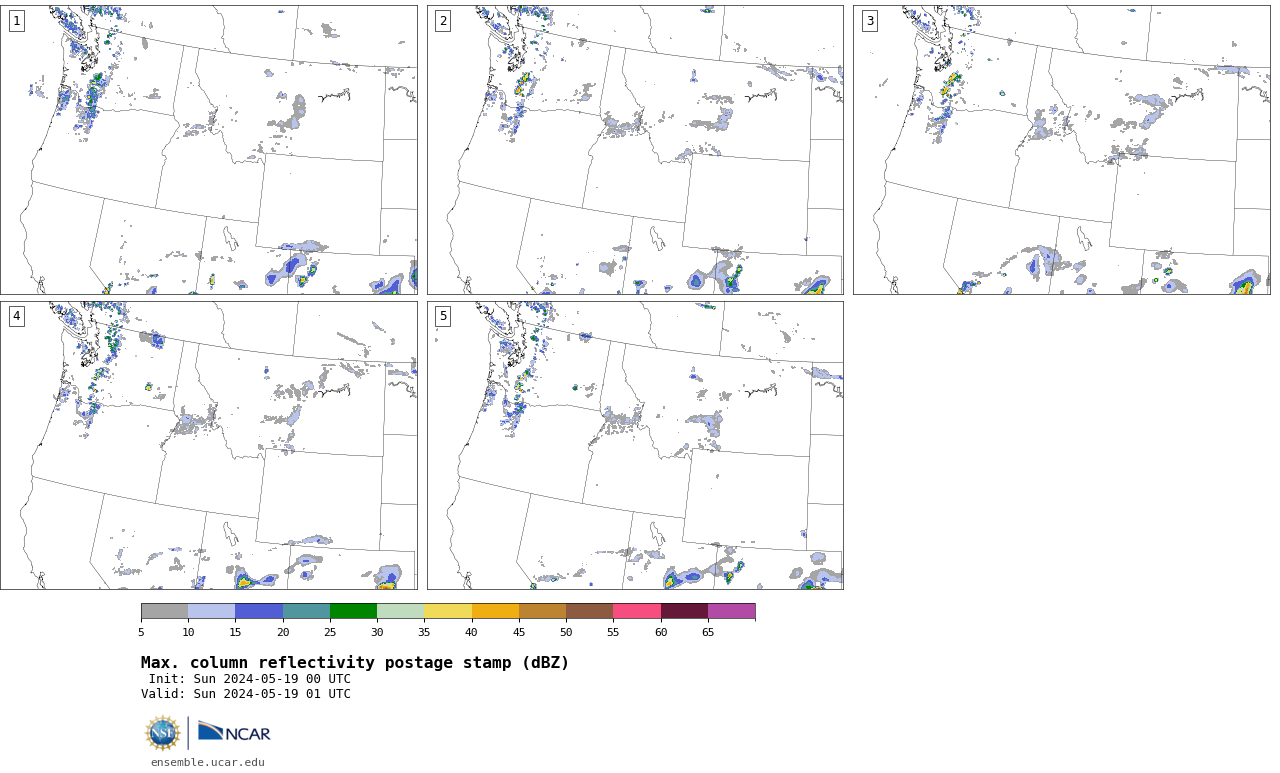Click the purple above-65 dBZ swatch

[731, 611]
